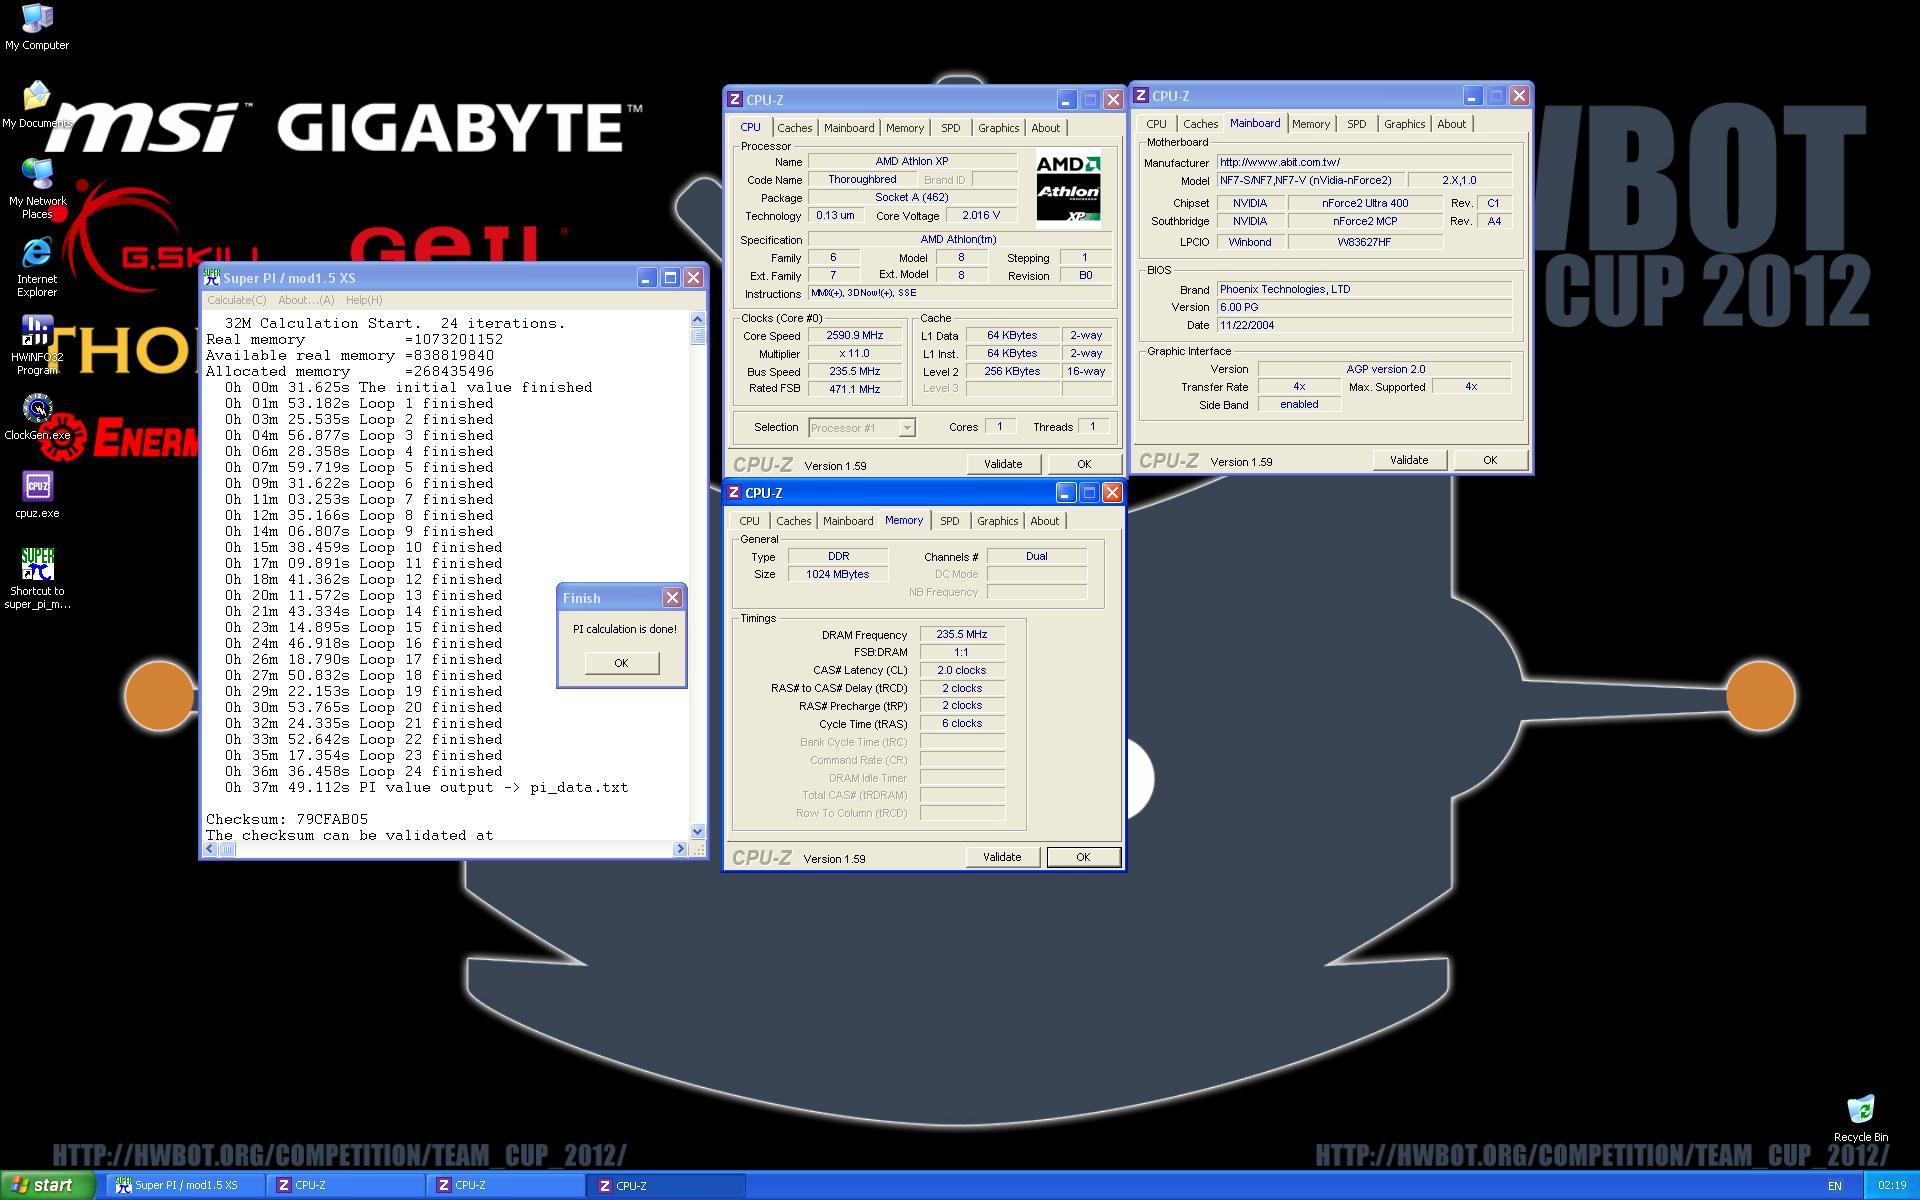Screen dimensions: 1920x1200
Task: Switch to third CPU-Z taskbar button
Action: 667,1185
